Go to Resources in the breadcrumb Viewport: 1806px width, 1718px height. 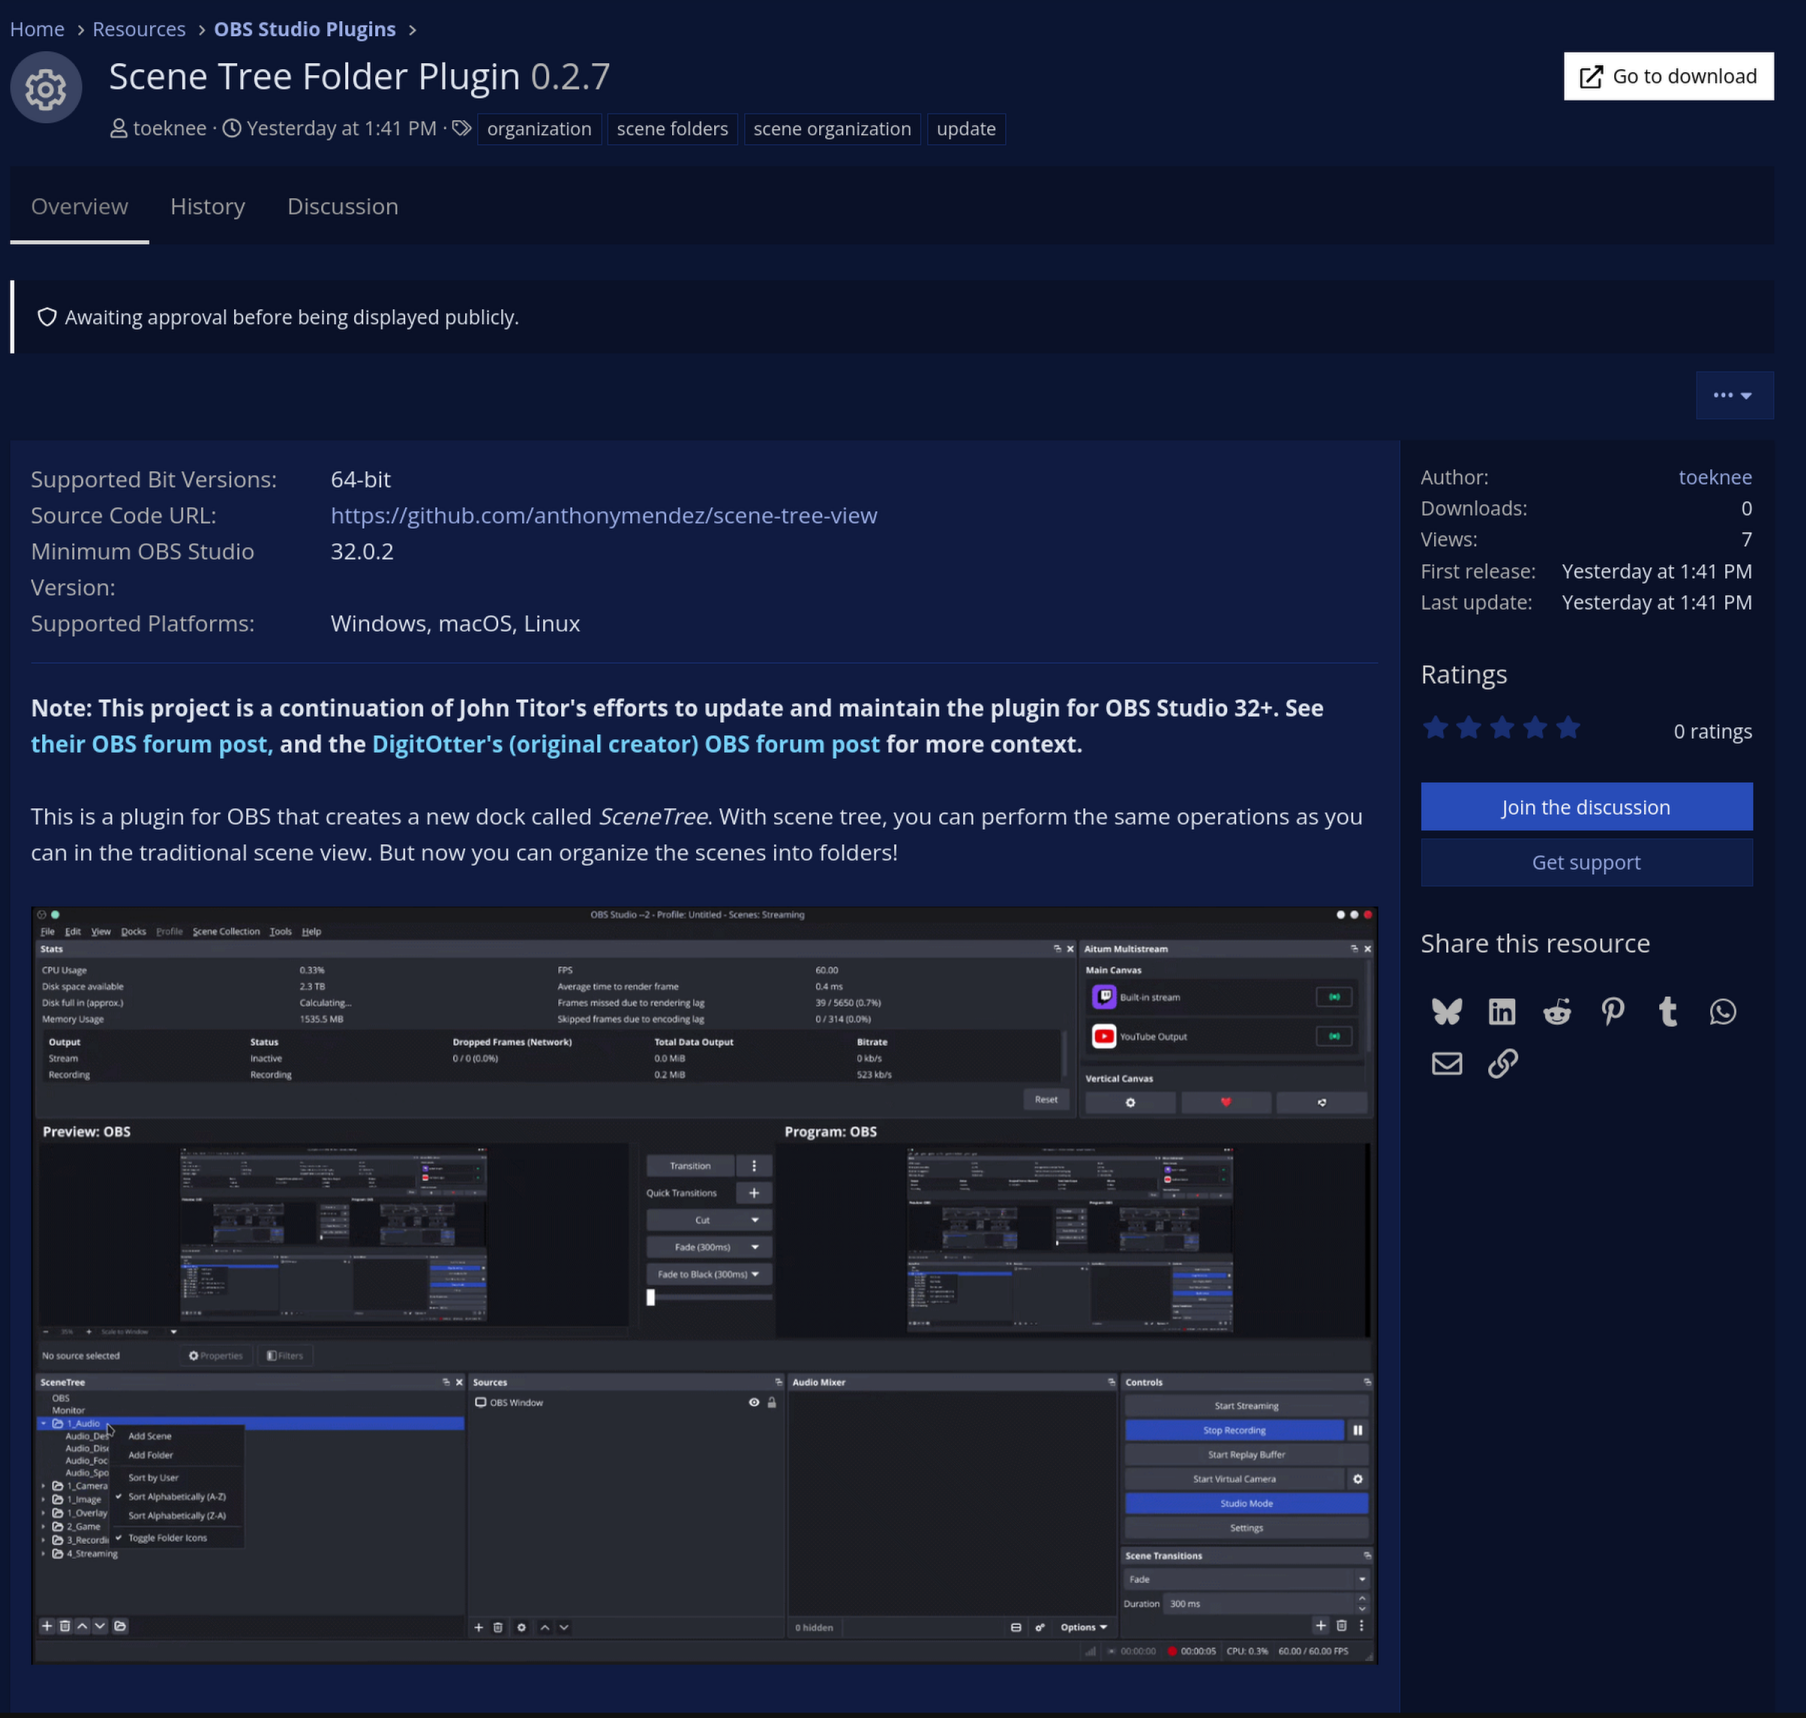point(139,29)
